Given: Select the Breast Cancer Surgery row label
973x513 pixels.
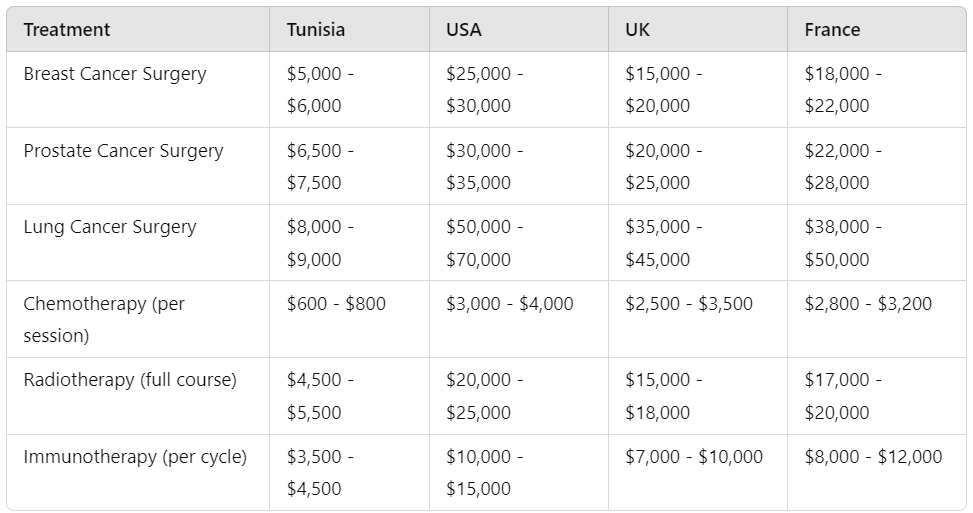Looking at the screenshot, I should (115, 74).
